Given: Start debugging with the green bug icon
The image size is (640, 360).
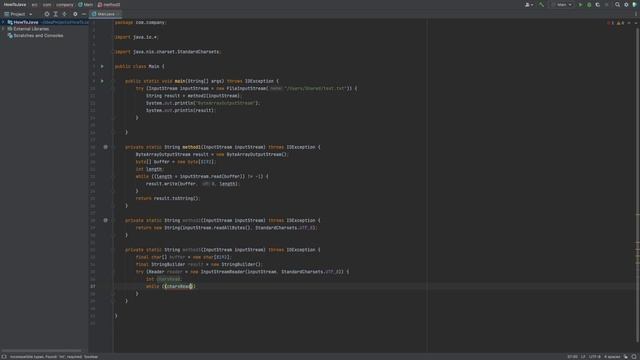Looking at the screenshot, I should [589, 4].
